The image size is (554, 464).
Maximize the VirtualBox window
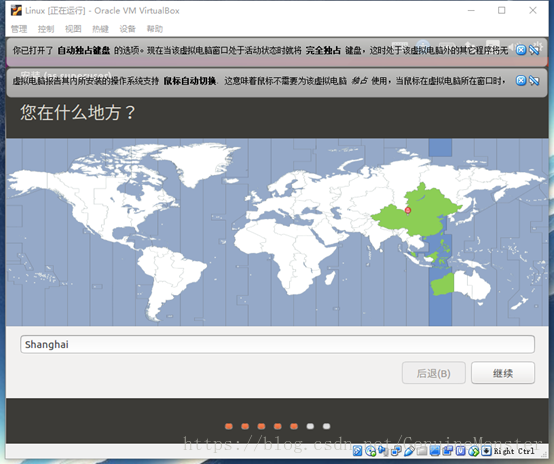click(502, 11)
